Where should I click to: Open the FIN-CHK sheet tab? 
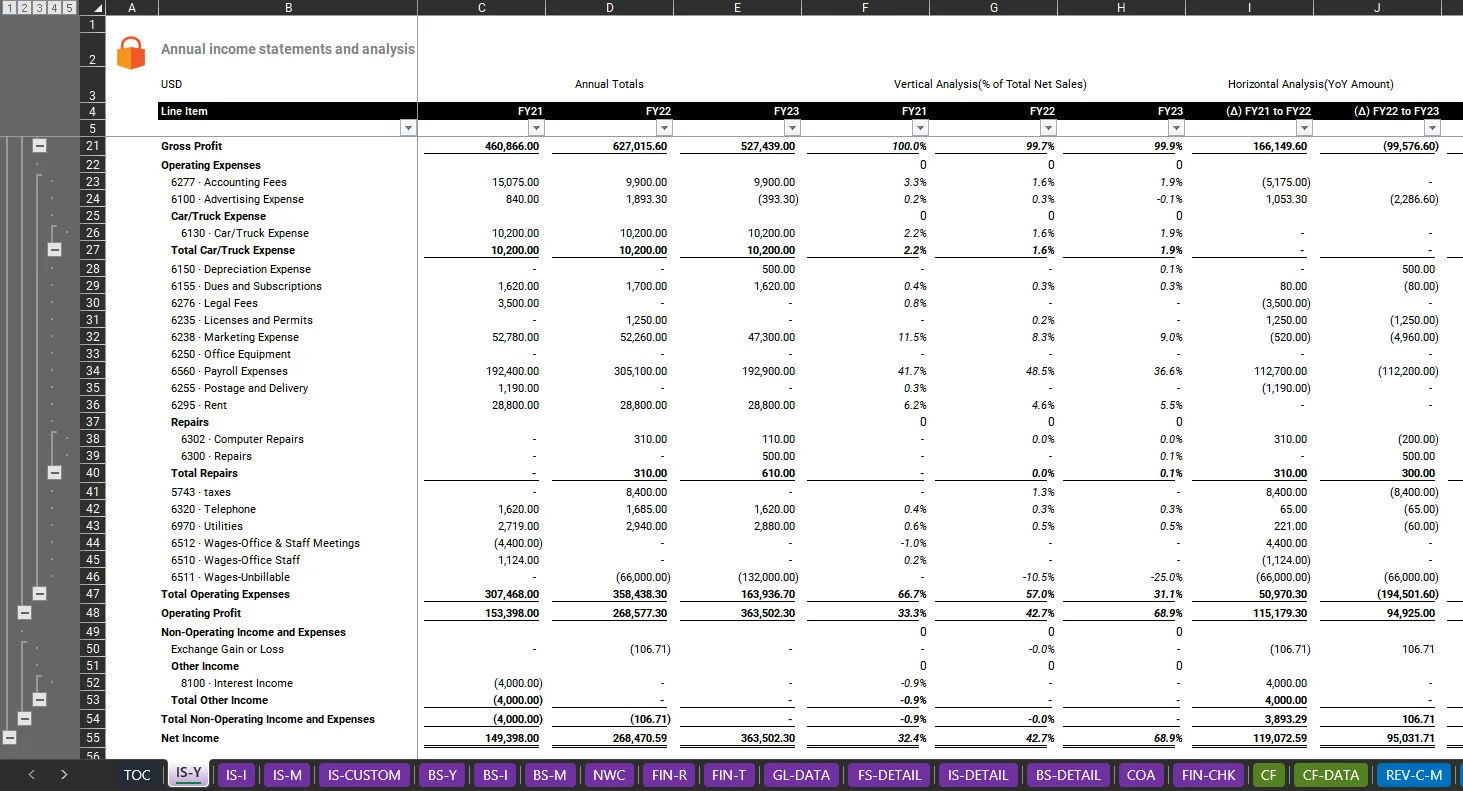tap(1209, 775)
